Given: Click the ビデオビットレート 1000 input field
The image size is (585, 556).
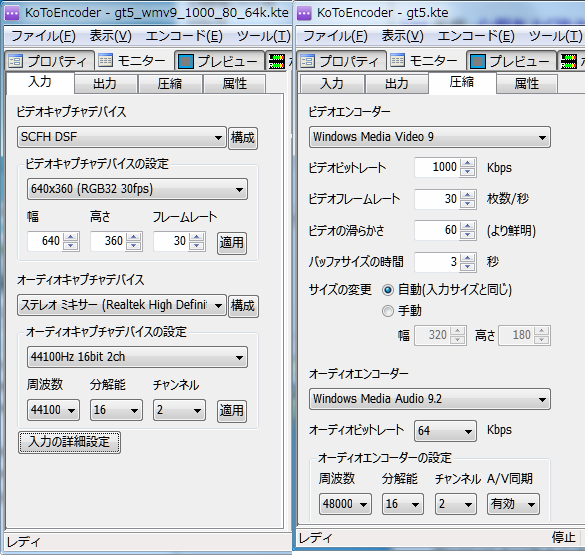Looking at the screenshot, I should click(x=437, y=167).
